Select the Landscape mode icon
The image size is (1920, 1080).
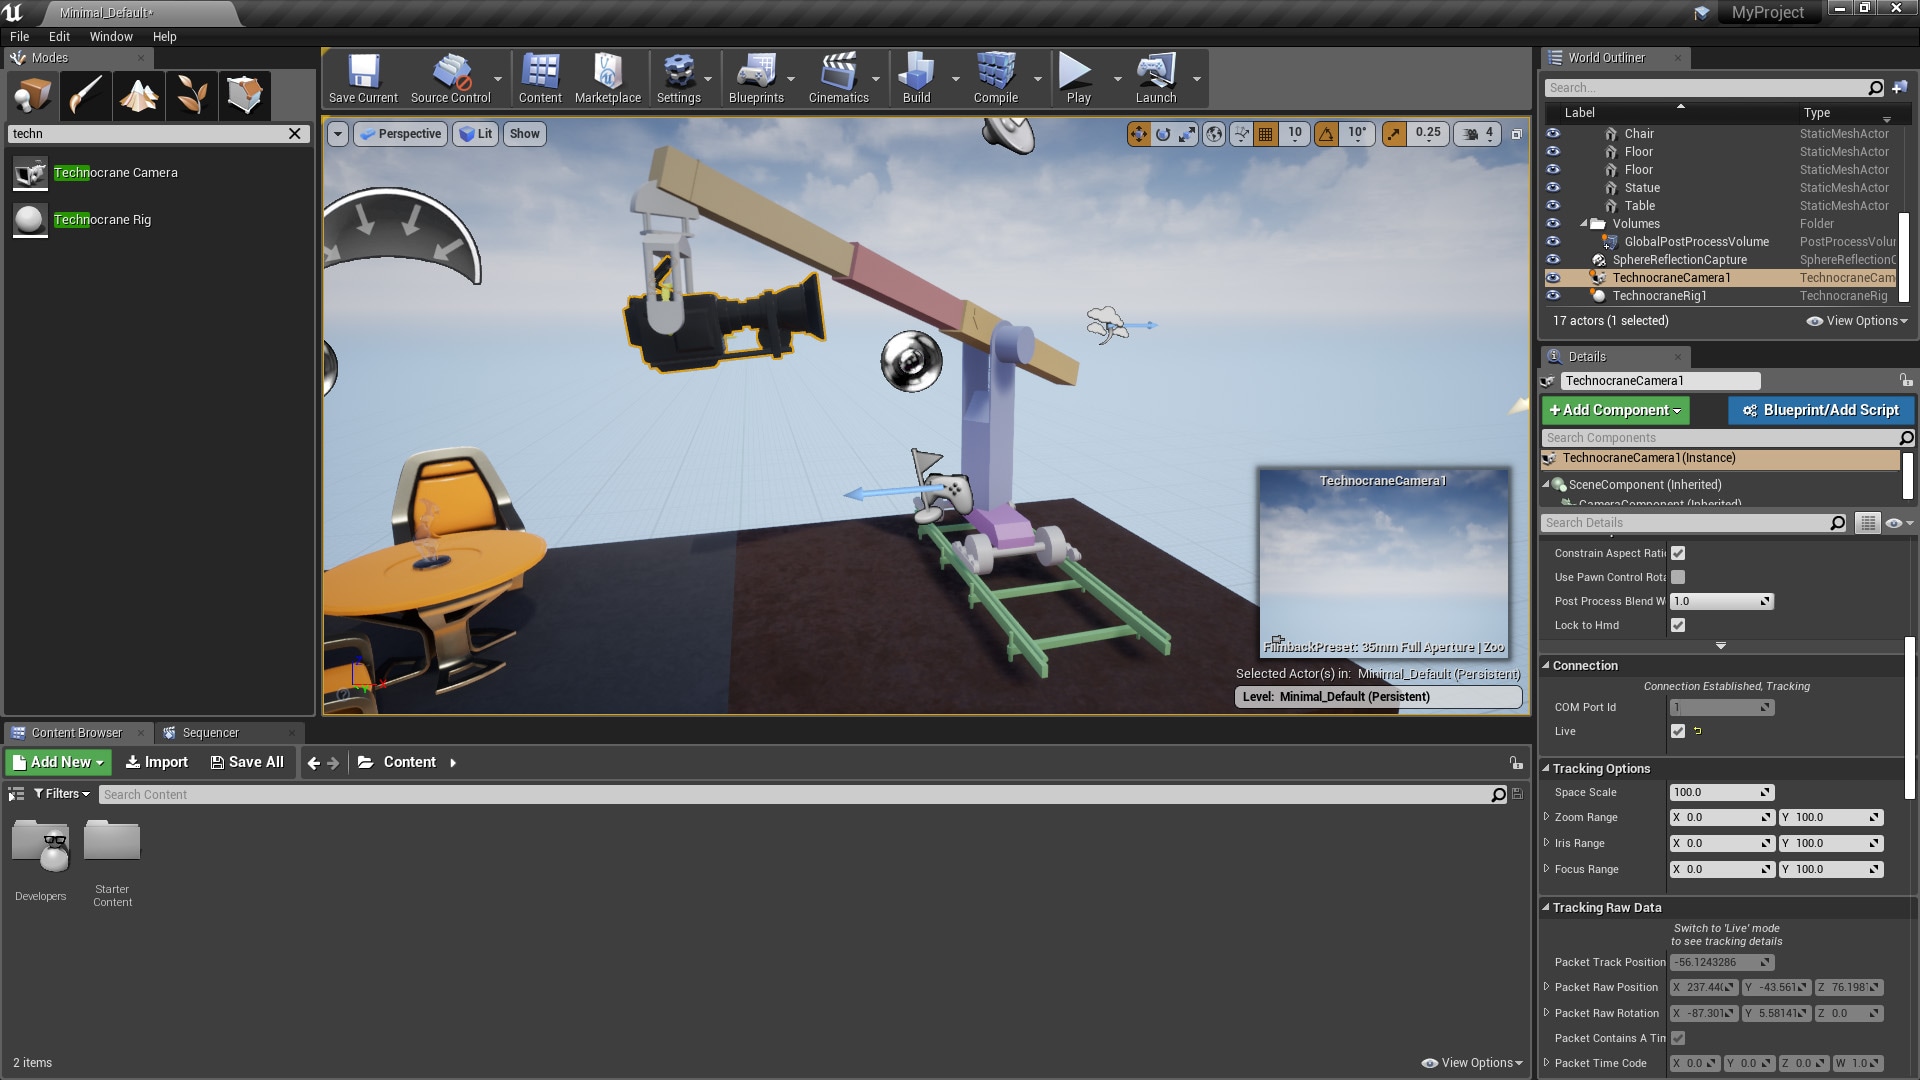tap(139, 95)
